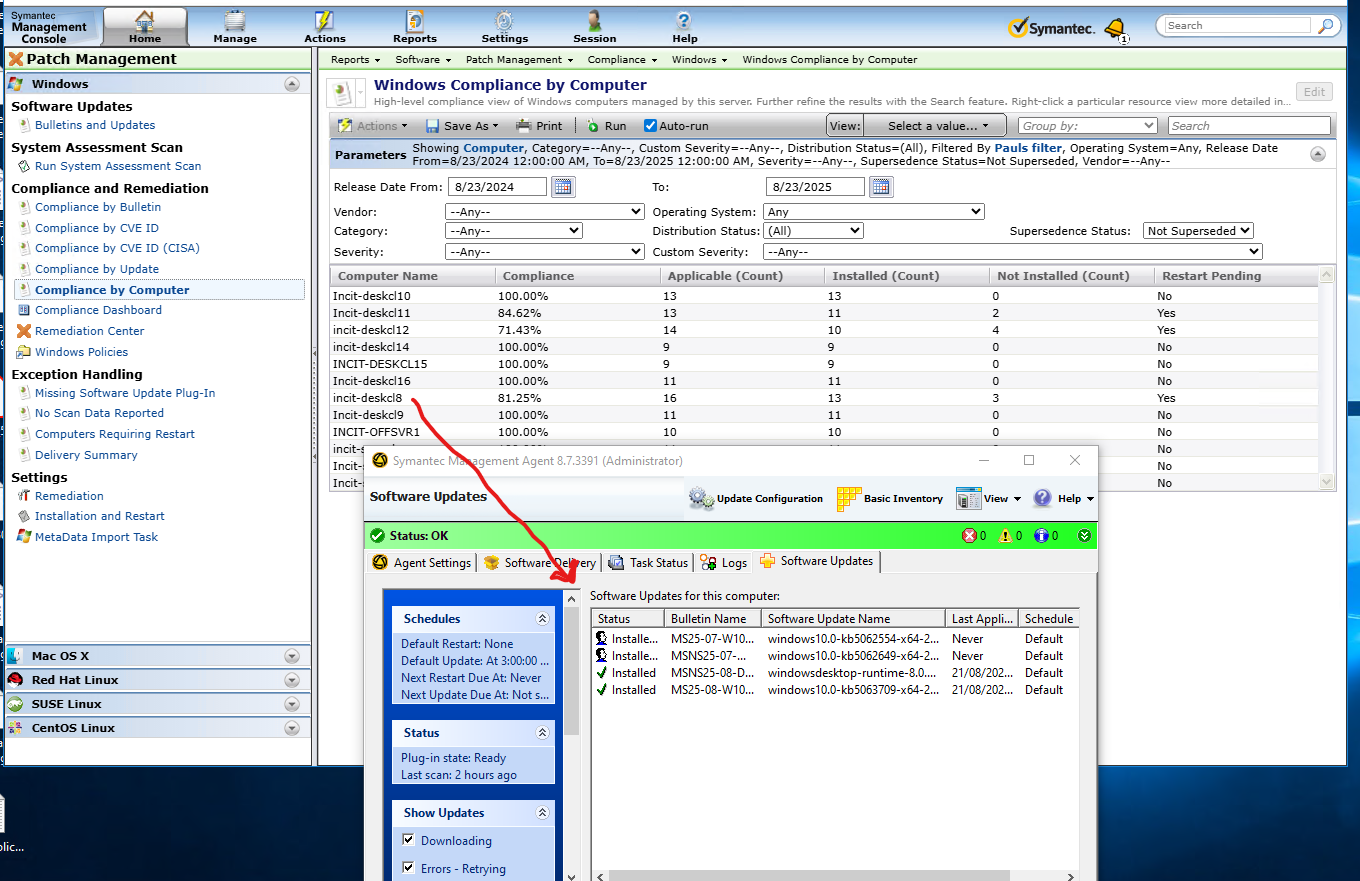This screenshot has width=1360, height=881.
Task: Switch to the Logs tab
Action: click(724, 562)
